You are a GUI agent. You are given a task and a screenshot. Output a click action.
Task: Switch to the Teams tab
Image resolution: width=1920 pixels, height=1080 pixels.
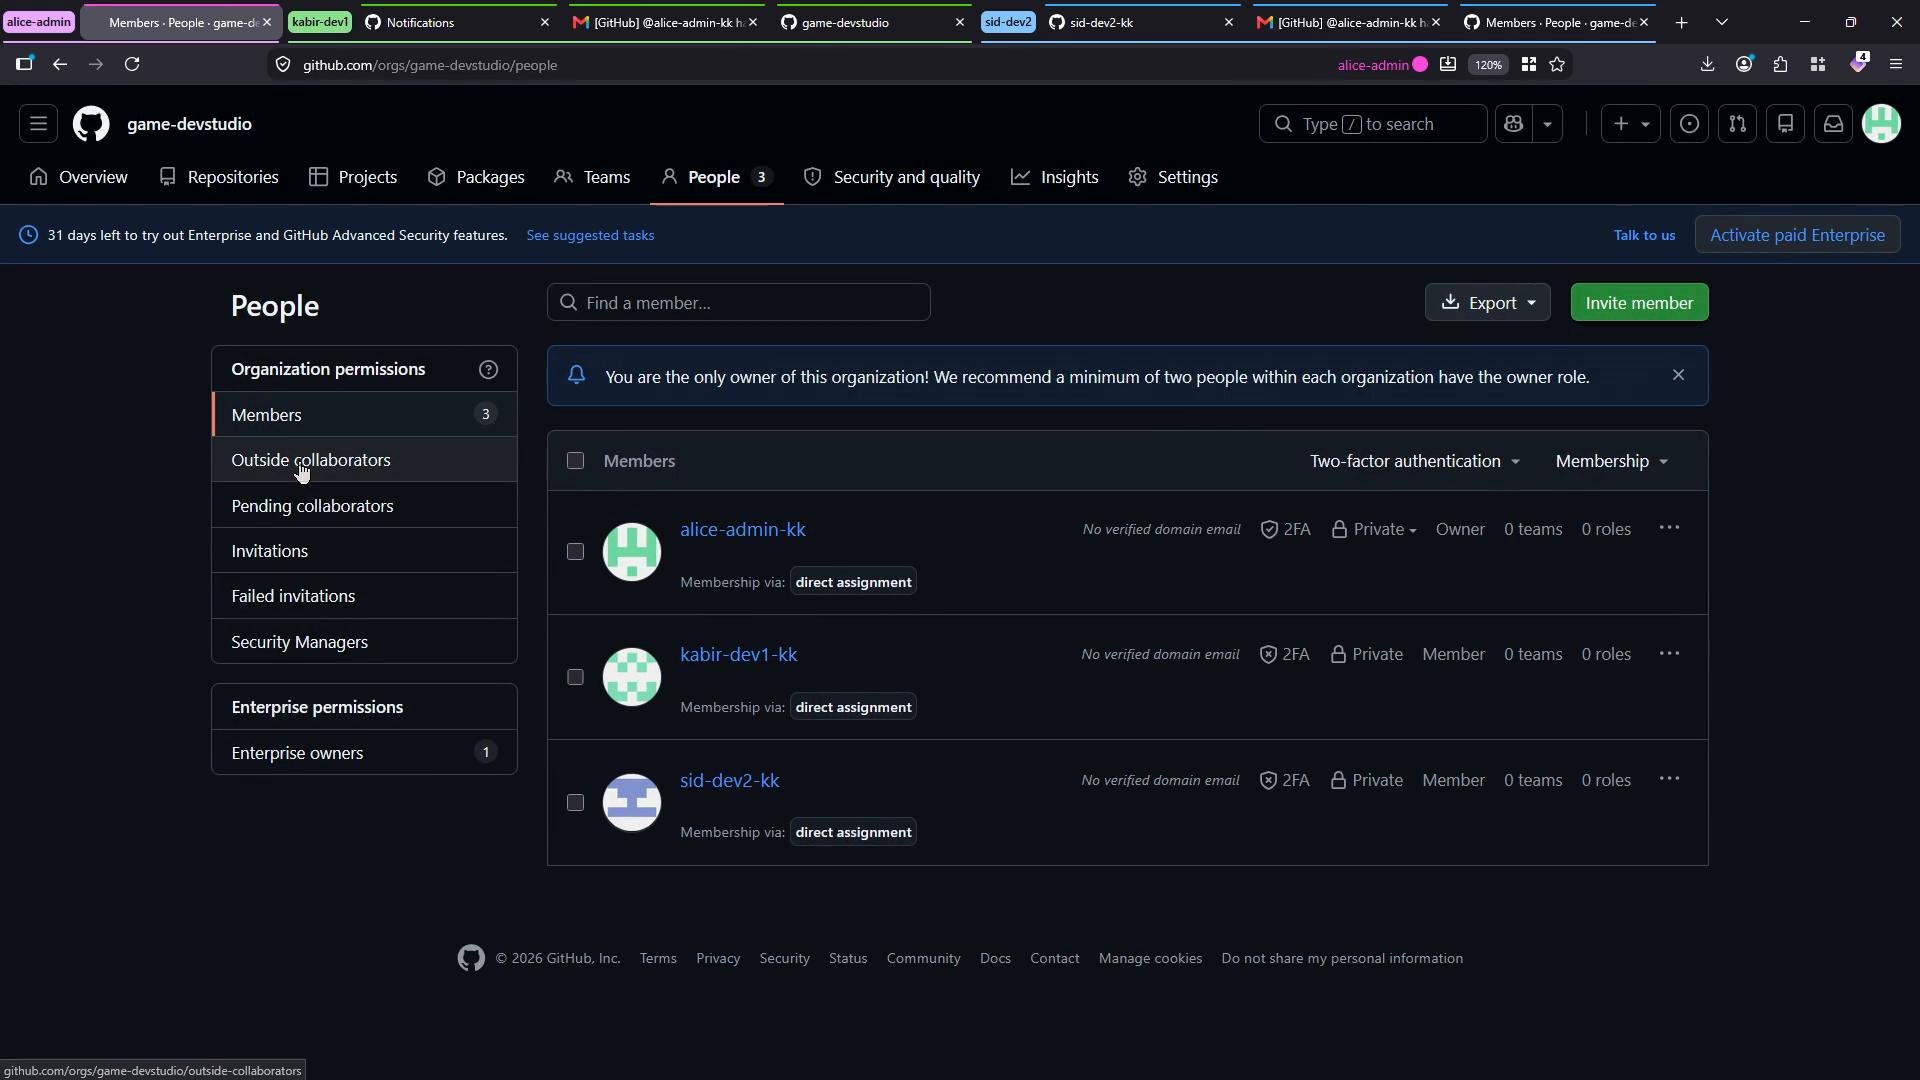[x=592, y=177]
